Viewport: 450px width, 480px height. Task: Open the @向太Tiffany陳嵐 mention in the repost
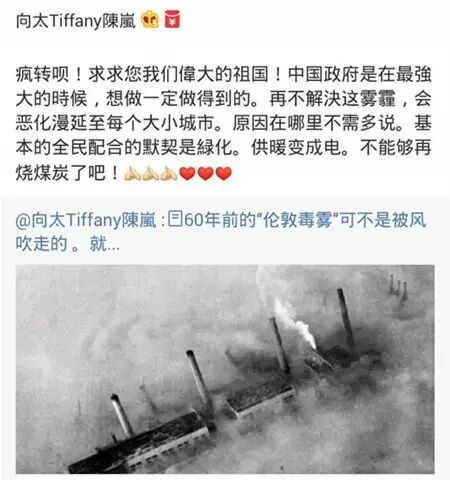(x=86, y=220)
